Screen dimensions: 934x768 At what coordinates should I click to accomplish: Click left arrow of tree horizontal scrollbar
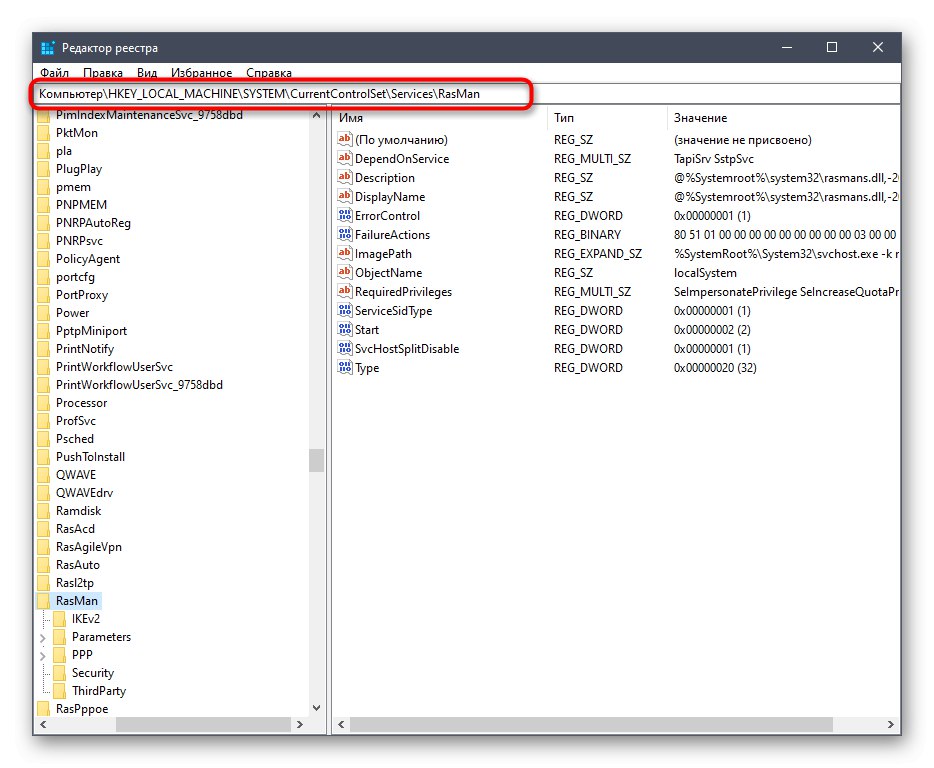[43, 725]
